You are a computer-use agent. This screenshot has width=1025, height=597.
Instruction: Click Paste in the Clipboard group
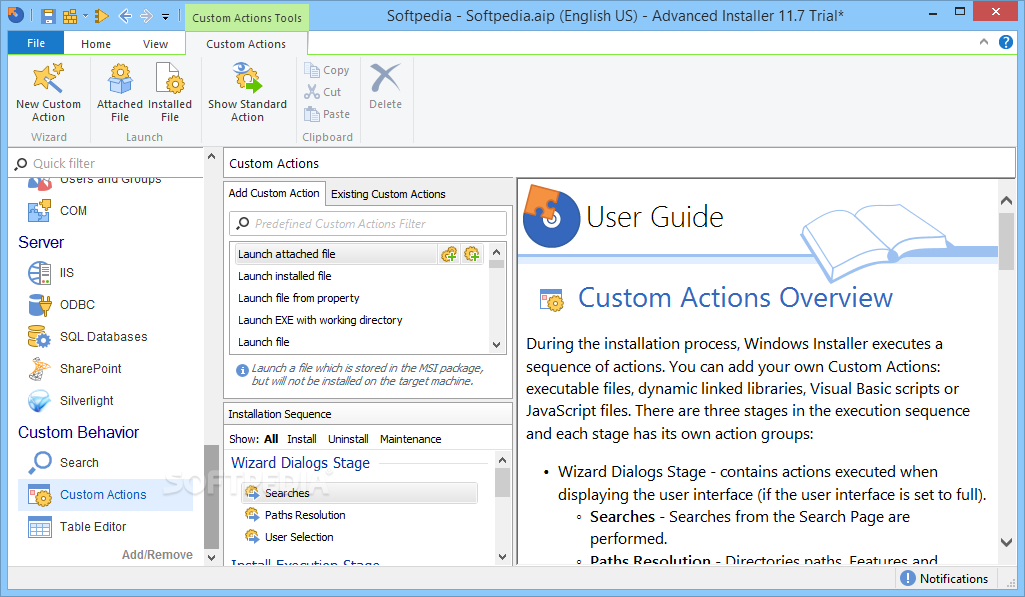tap(327, 114)
